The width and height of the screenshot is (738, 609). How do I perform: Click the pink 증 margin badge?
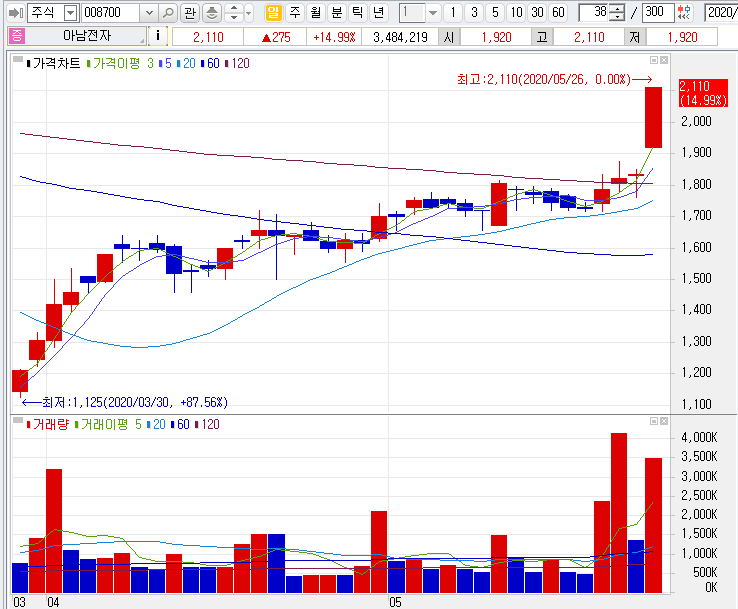point(17,36)
